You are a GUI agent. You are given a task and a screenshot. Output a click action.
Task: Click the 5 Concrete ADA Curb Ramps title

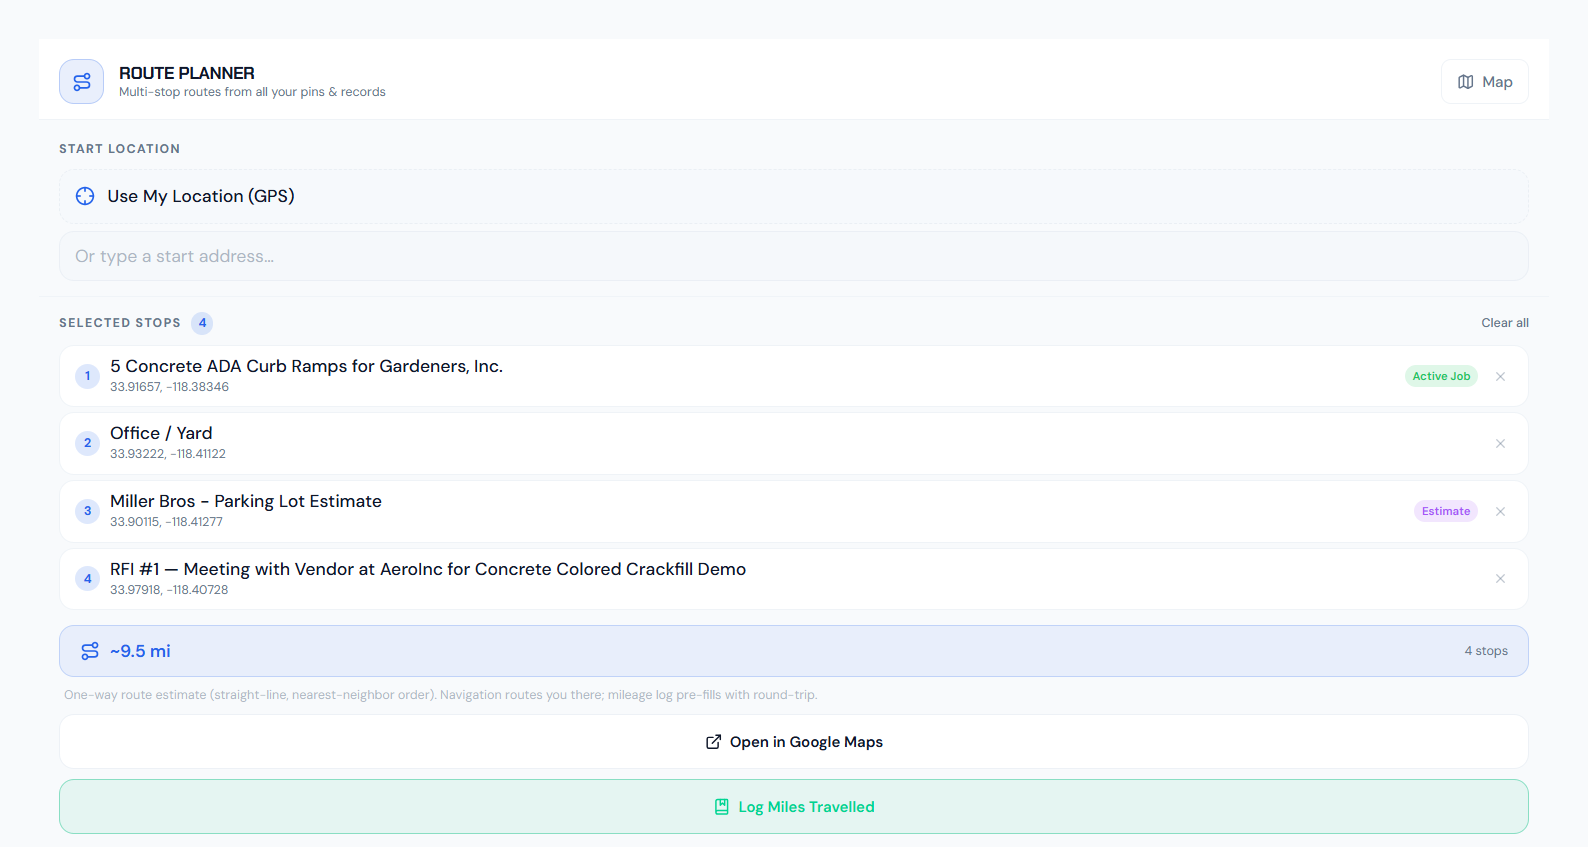point(306,366)
